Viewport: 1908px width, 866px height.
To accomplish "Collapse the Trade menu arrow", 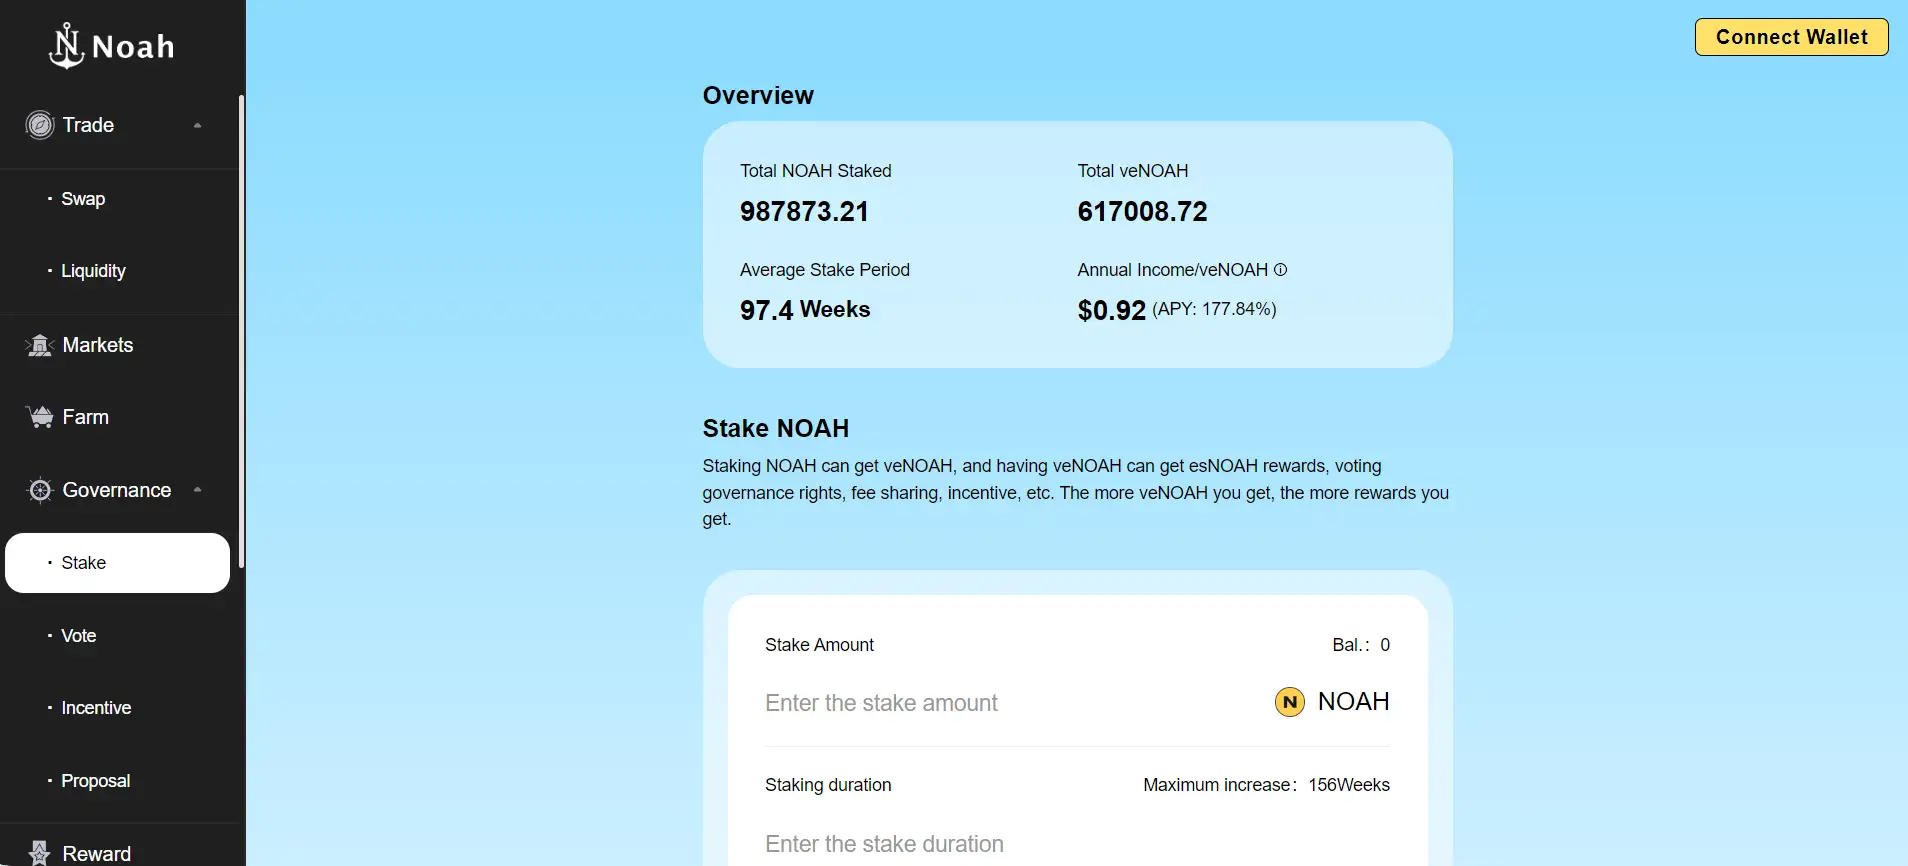I will point(197,126).
